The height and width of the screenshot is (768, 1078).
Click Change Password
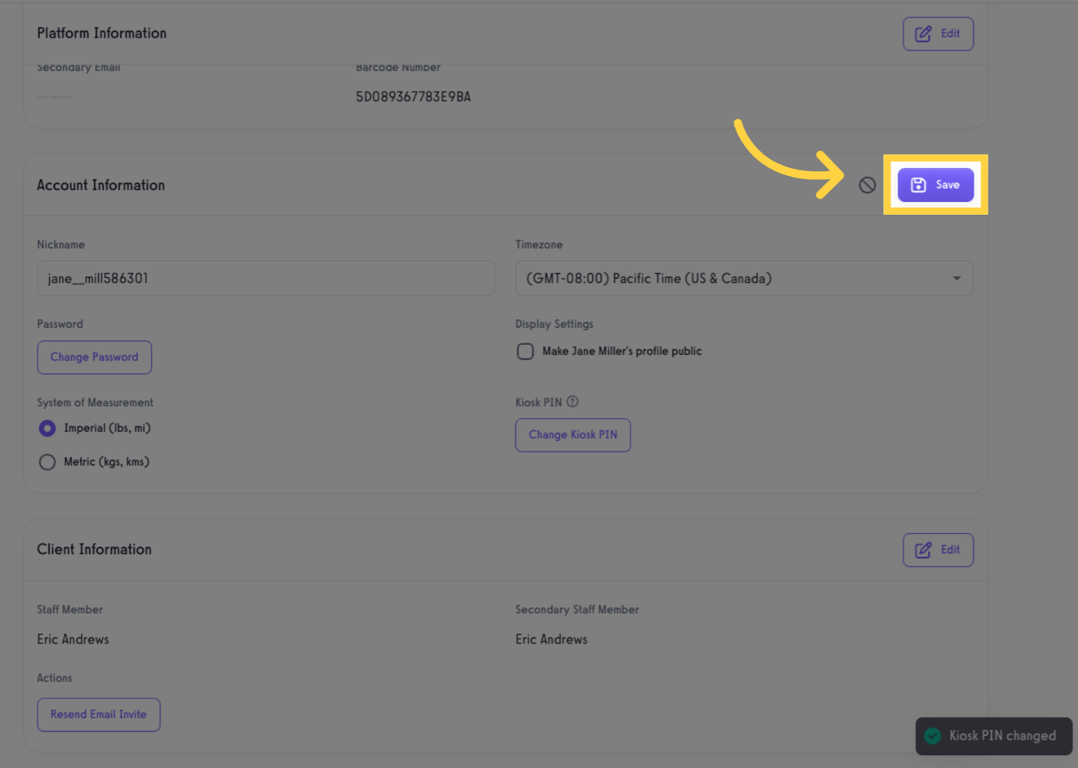(94, 357)
